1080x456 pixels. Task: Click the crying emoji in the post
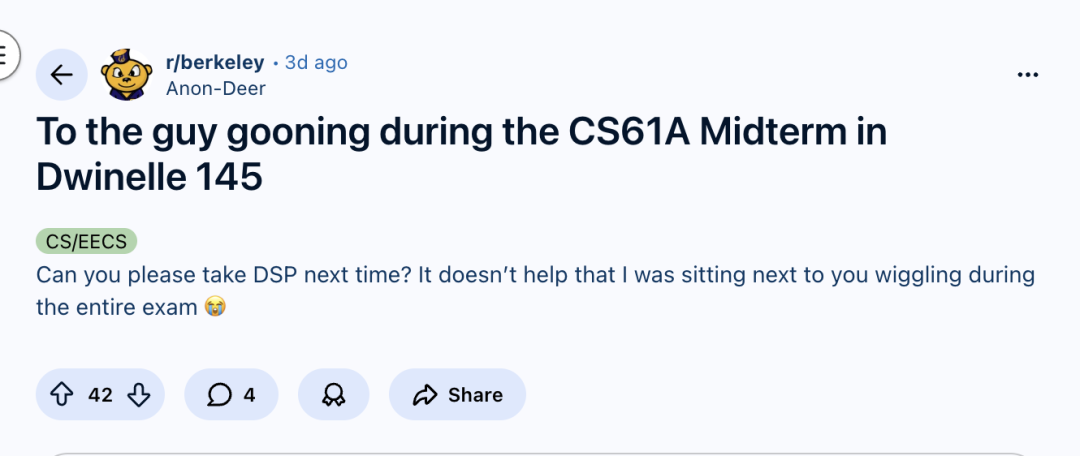point(214,307)
